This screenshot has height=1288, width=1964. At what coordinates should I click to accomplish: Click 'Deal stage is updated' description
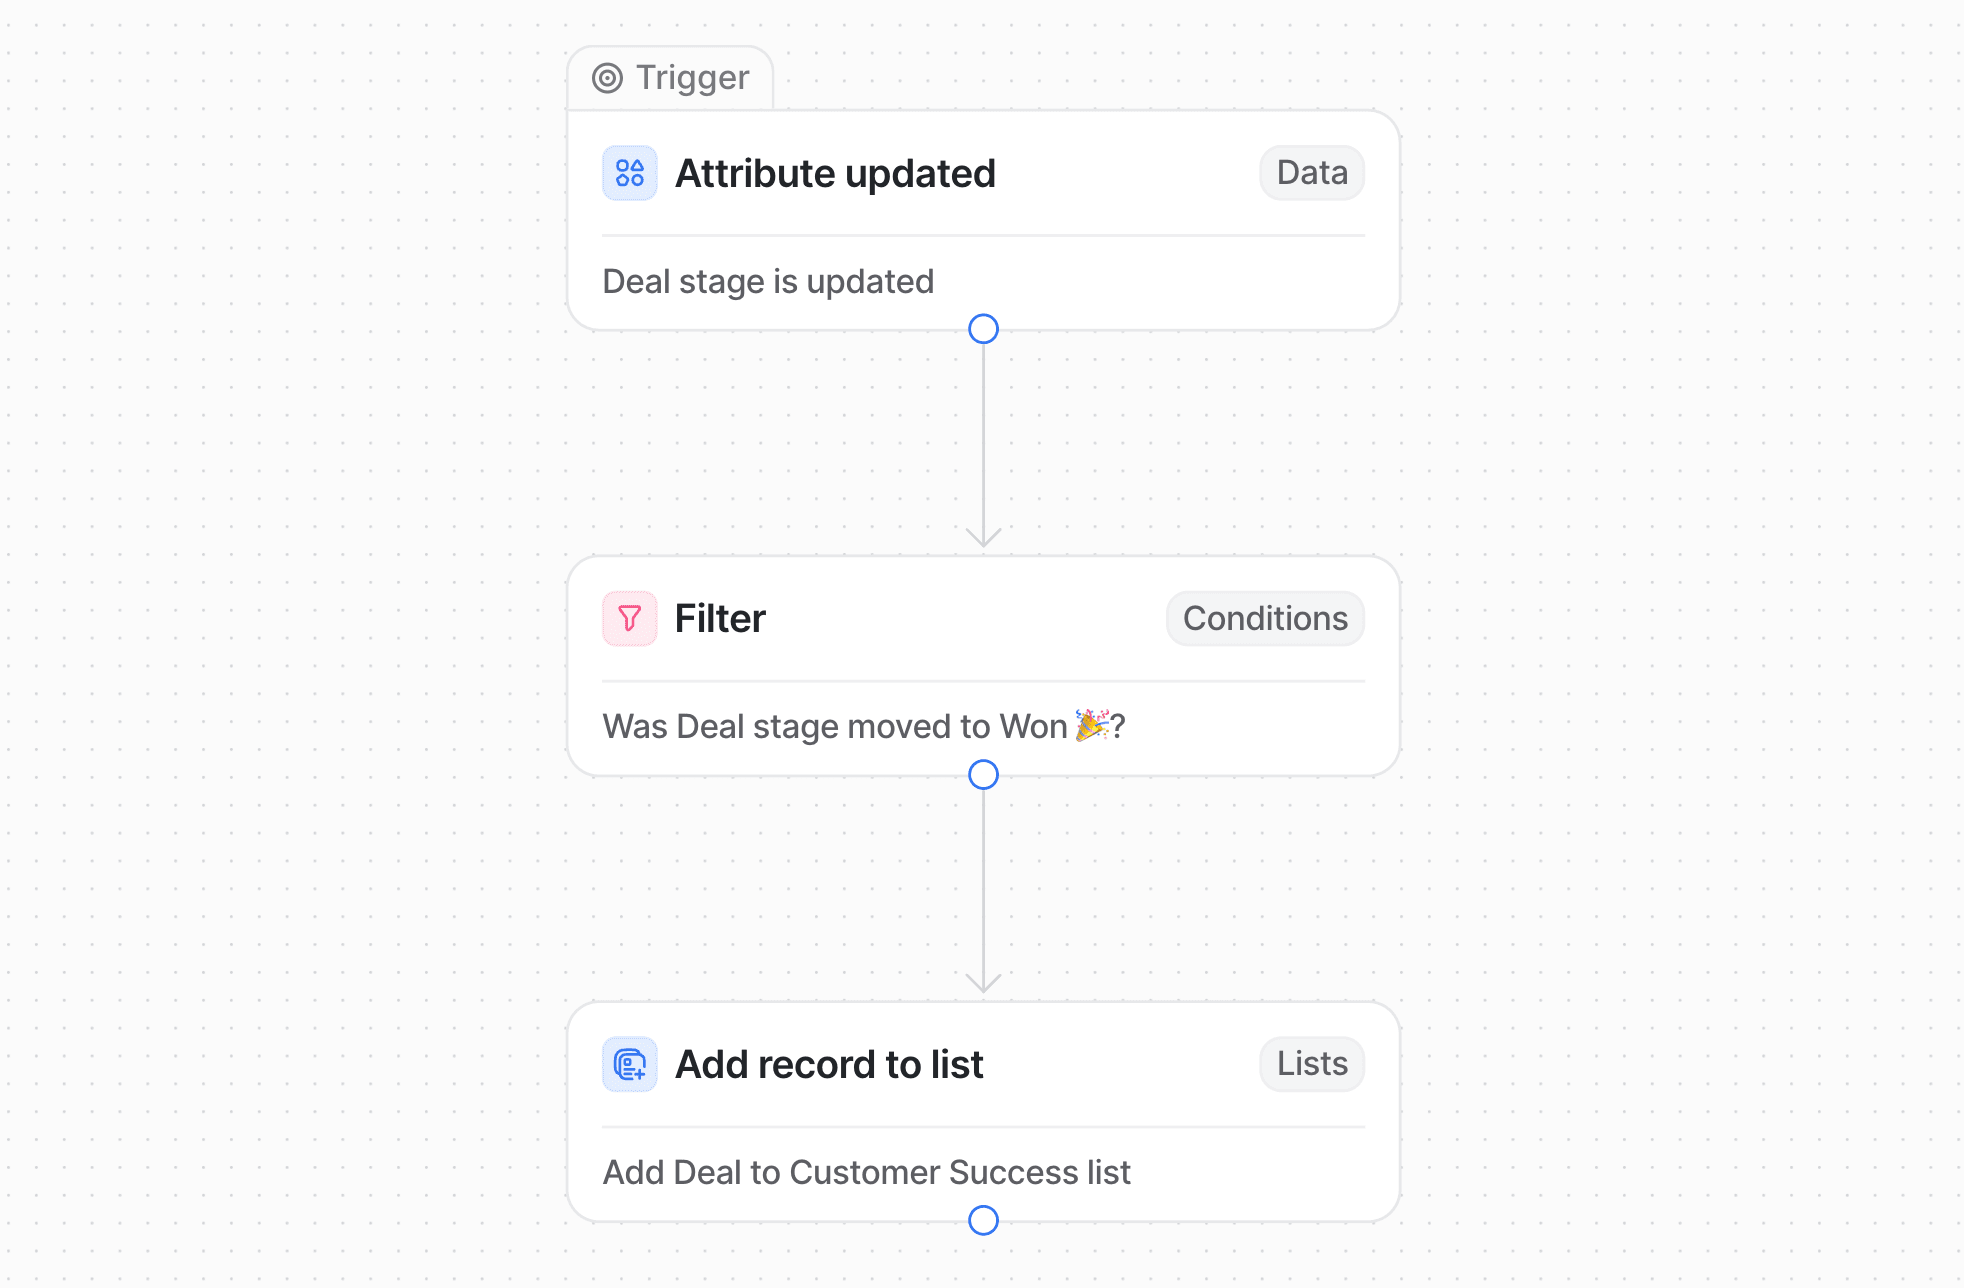[768, 282]
